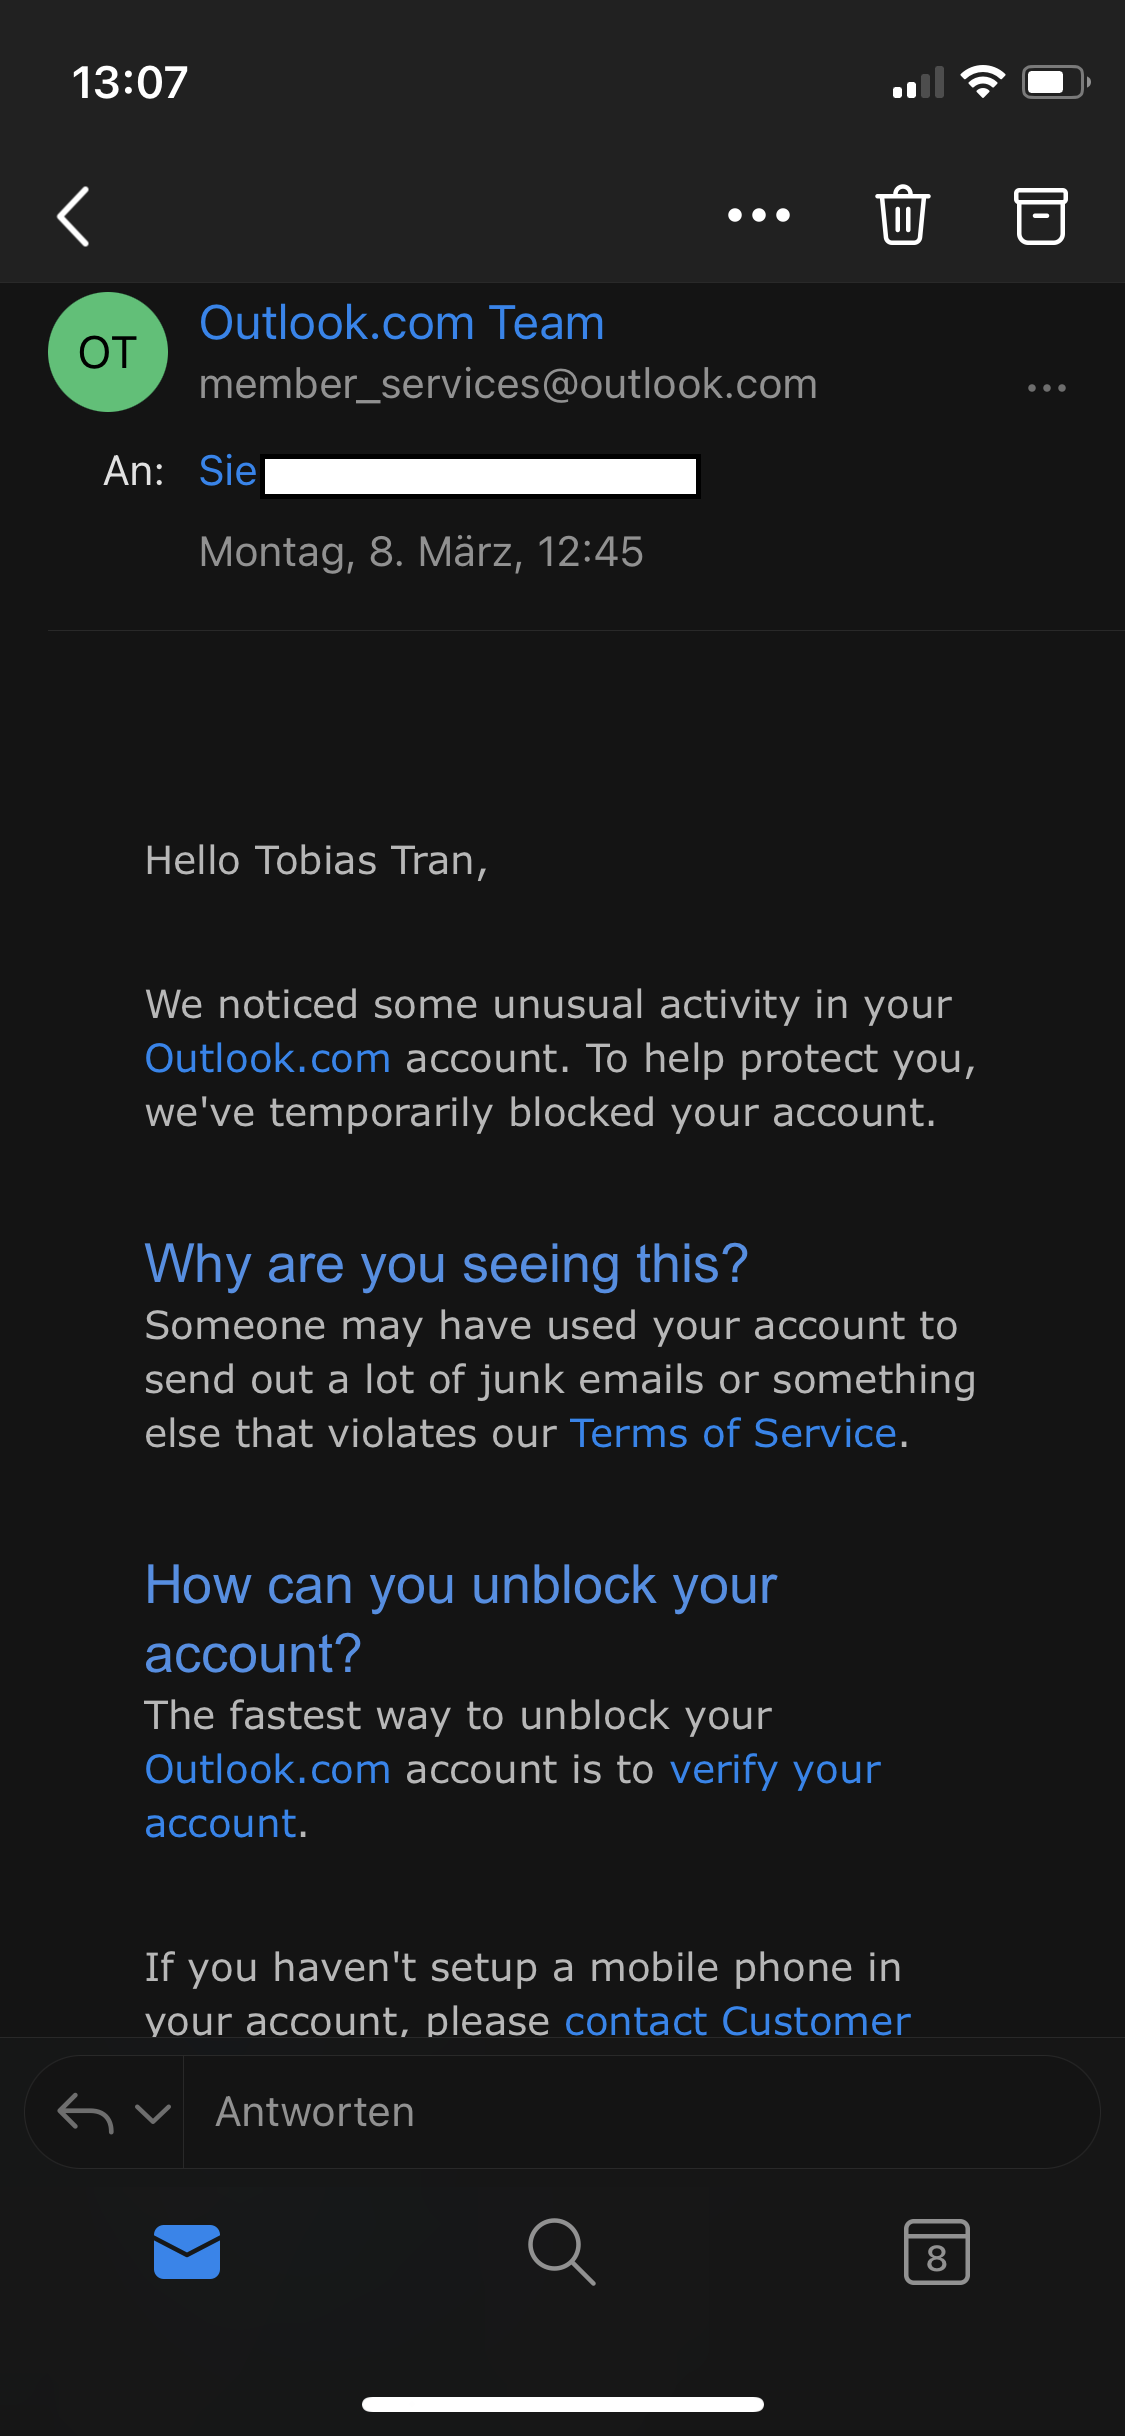Tap Outlook.com link in unblock paragraph
The height and width of the screenshot is (2436, 1125).
(268, 1769)
